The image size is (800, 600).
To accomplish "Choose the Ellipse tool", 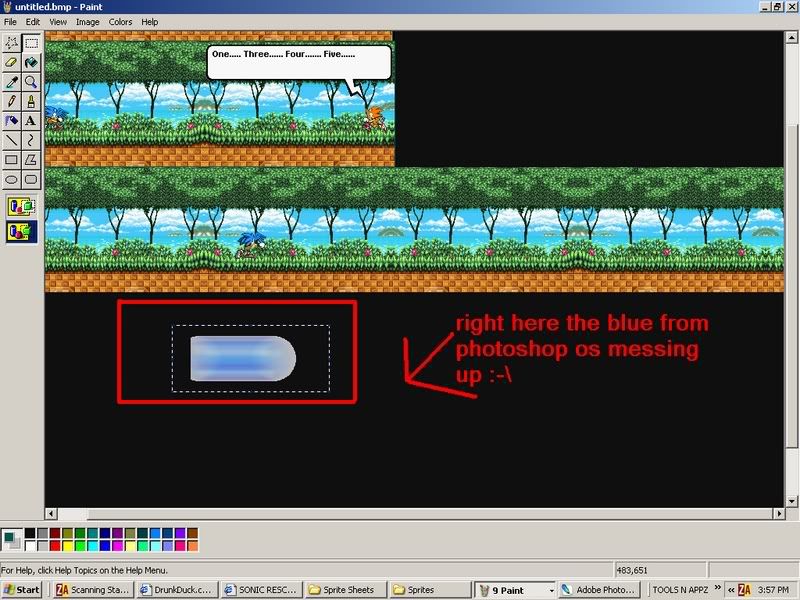I will coord(12,179).
